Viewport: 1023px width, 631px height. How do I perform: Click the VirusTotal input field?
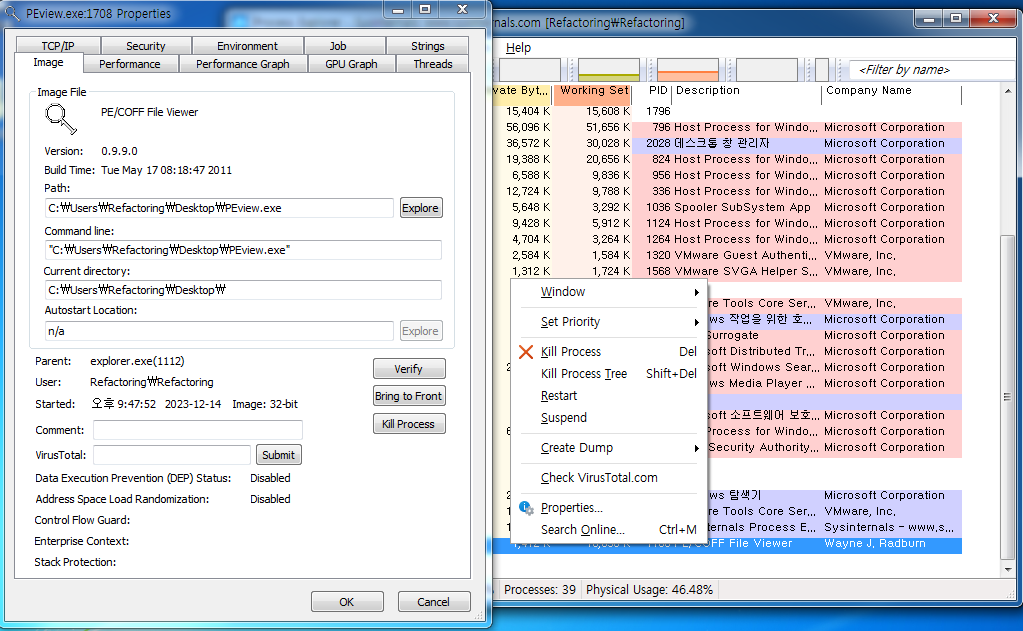172,455
